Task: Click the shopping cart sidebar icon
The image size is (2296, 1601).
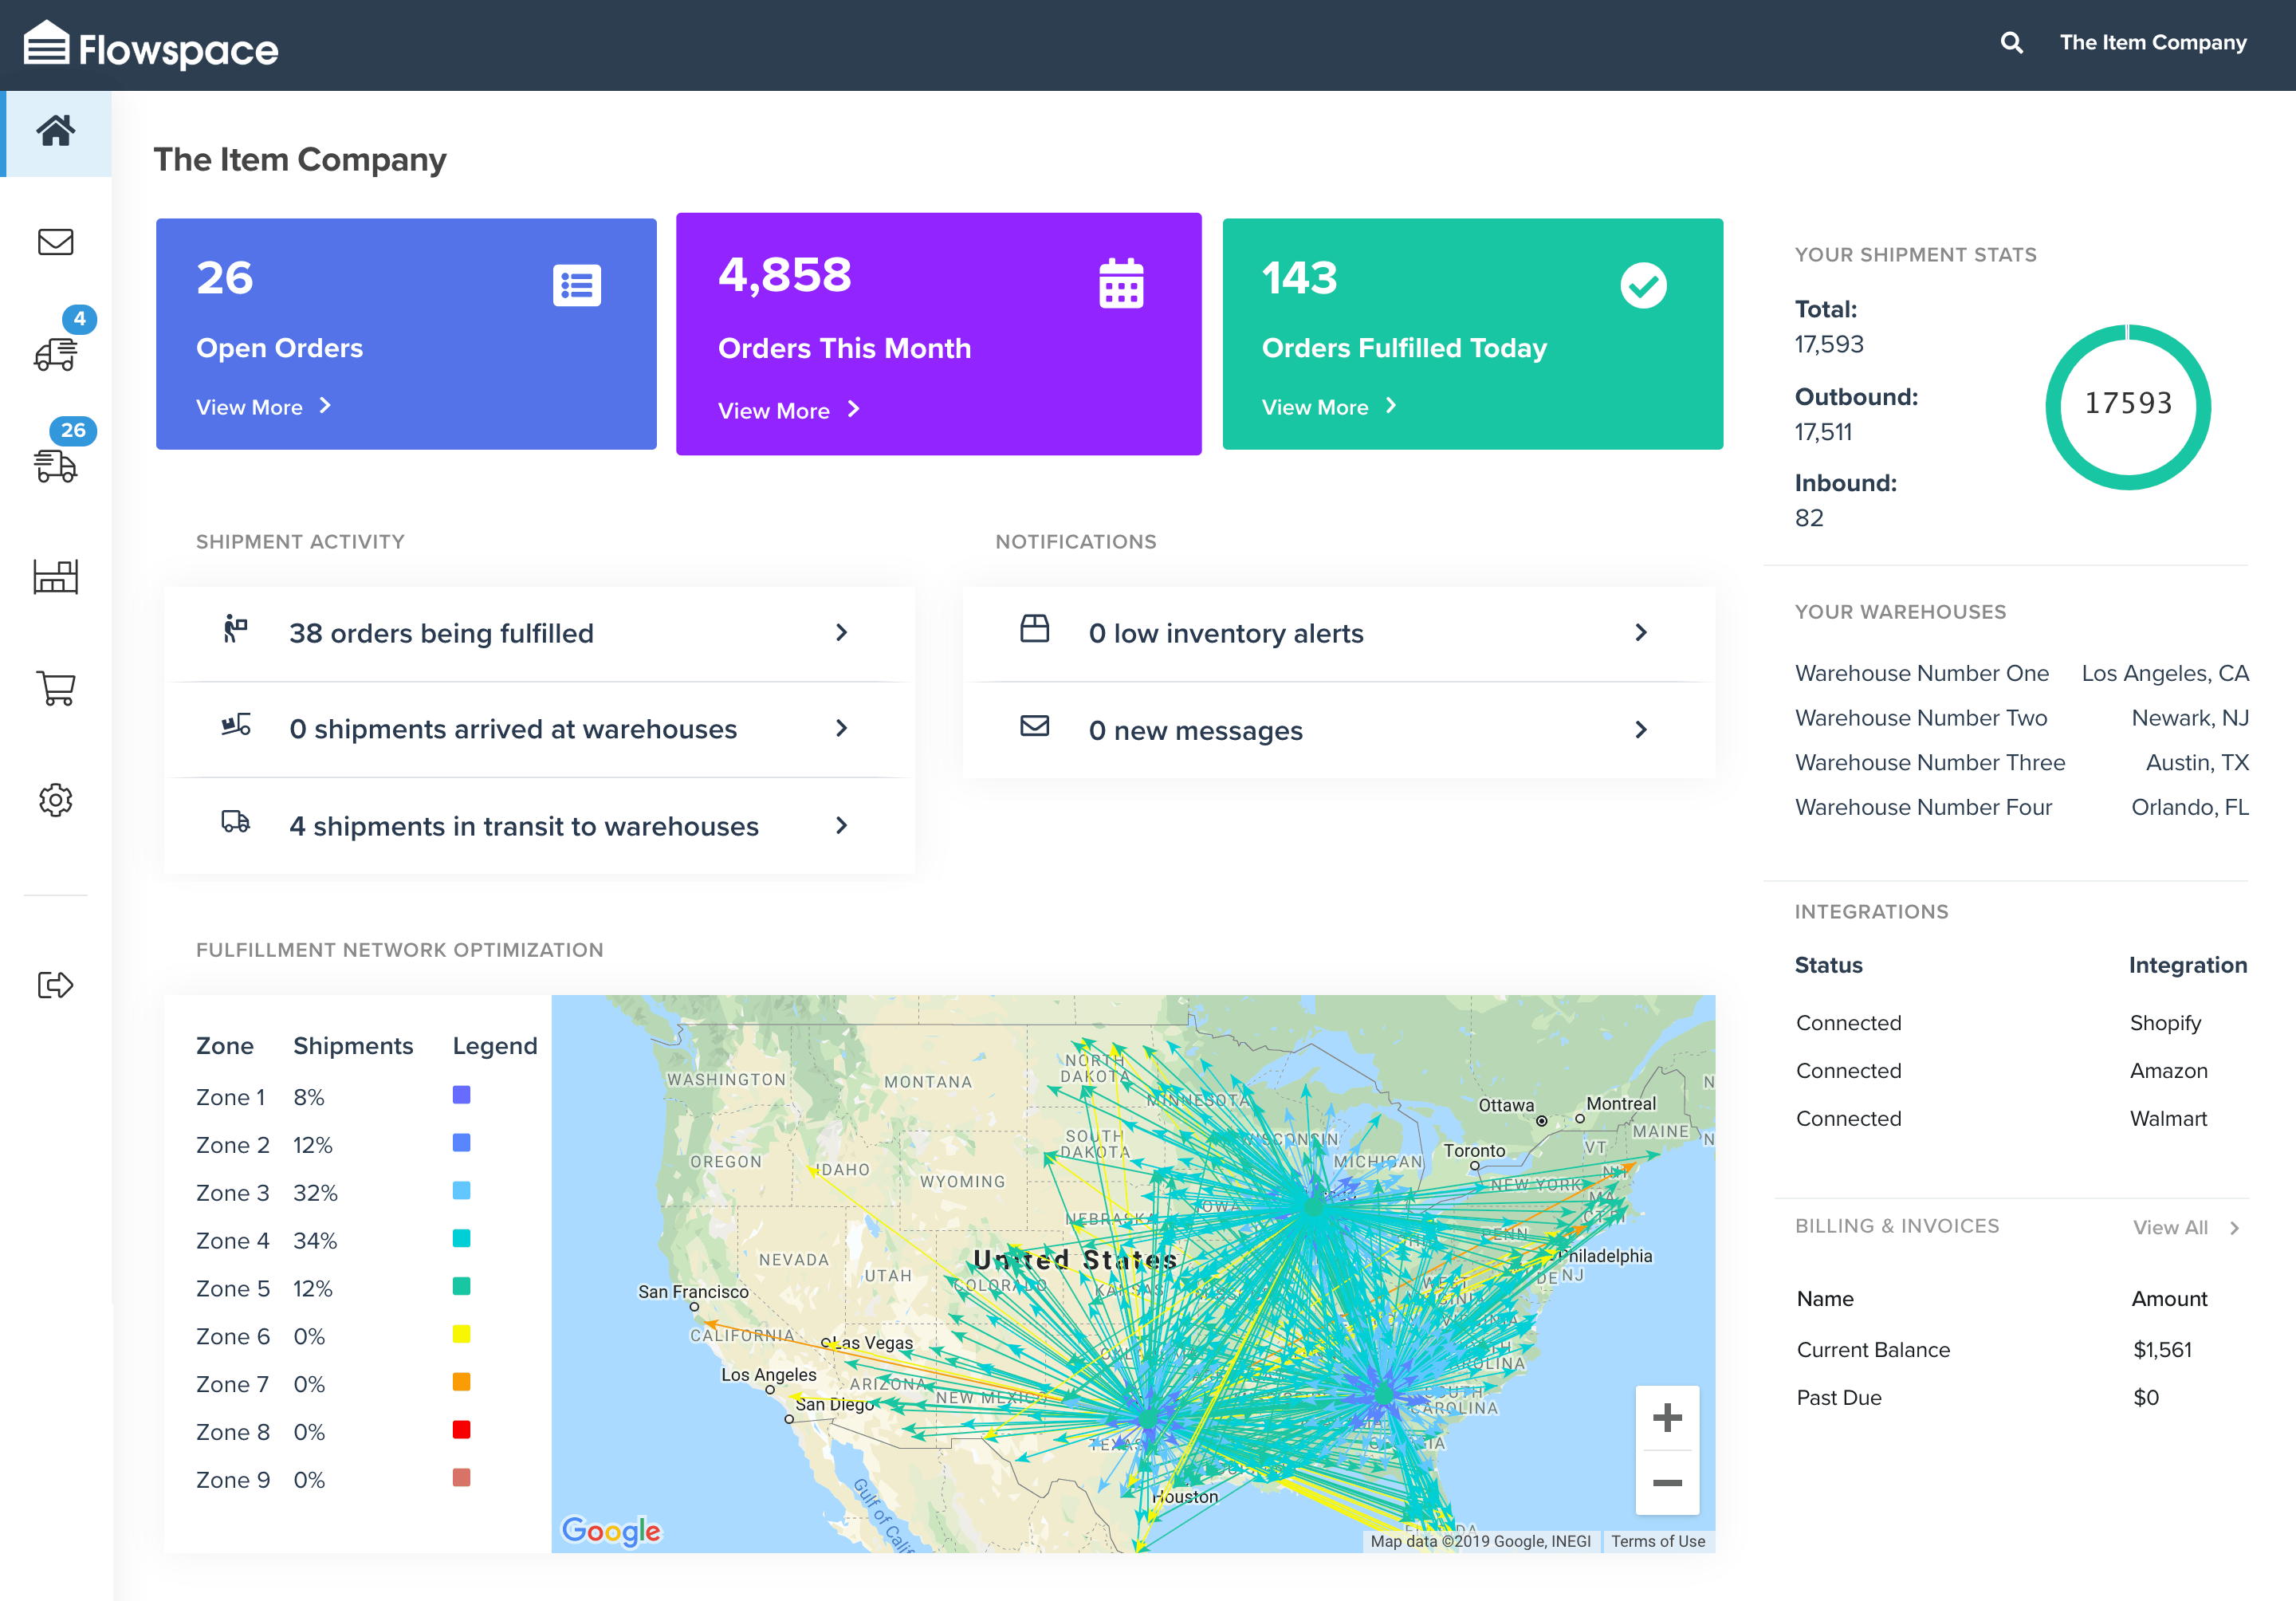Action: tap(56, 688)
